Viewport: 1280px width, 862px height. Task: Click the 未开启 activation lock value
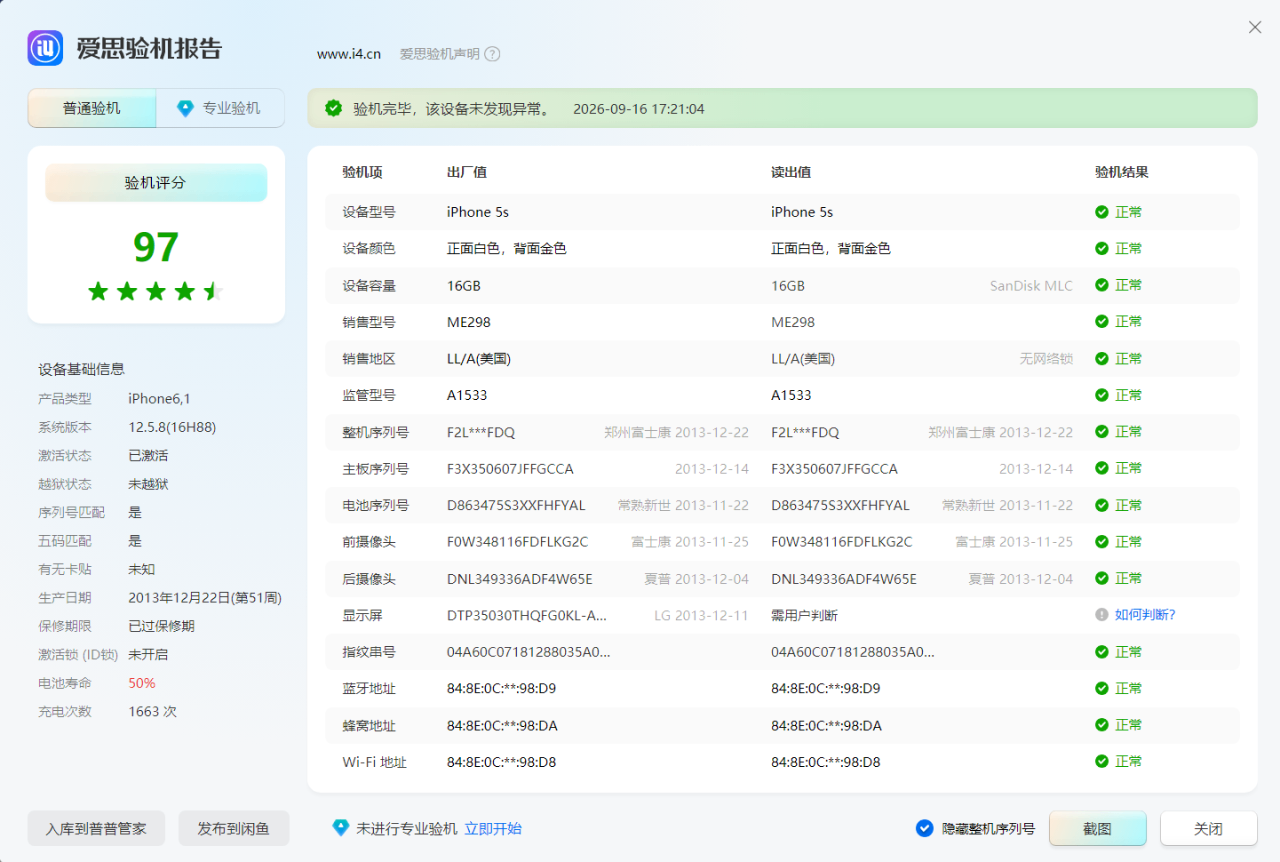coord(148,655)
